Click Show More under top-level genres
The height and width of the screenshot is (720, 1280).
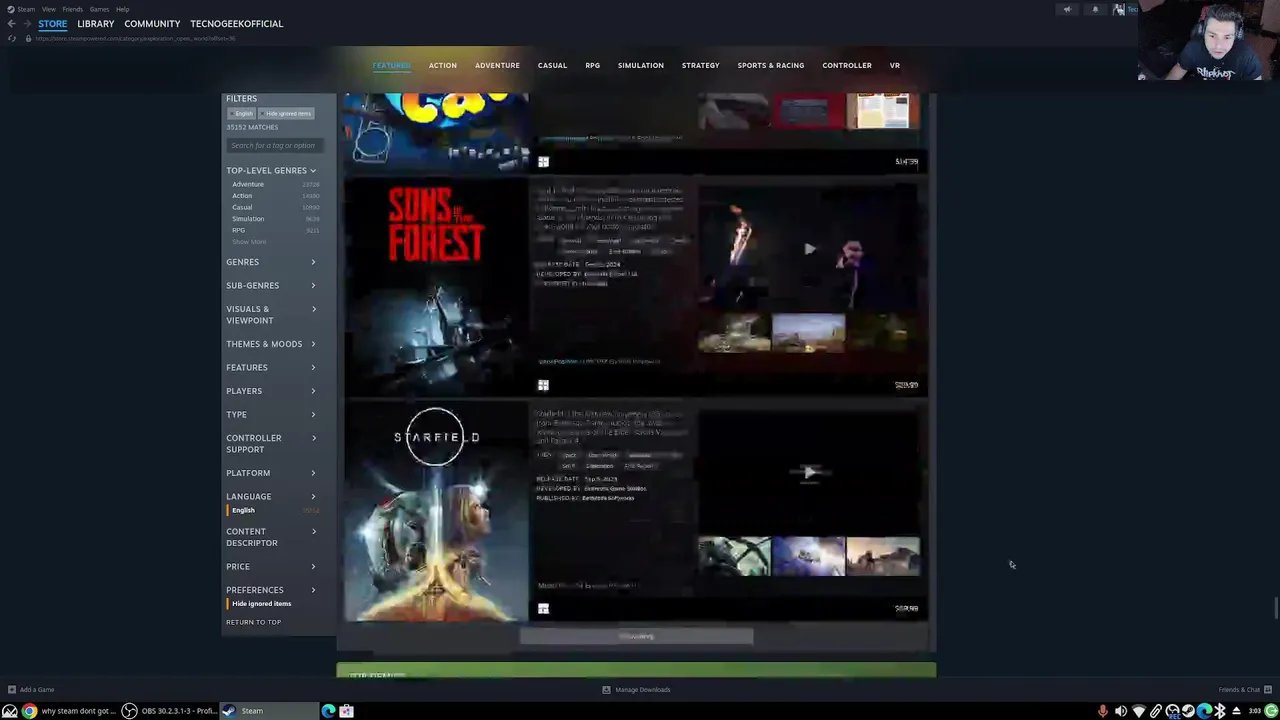(x=249, y=242)
